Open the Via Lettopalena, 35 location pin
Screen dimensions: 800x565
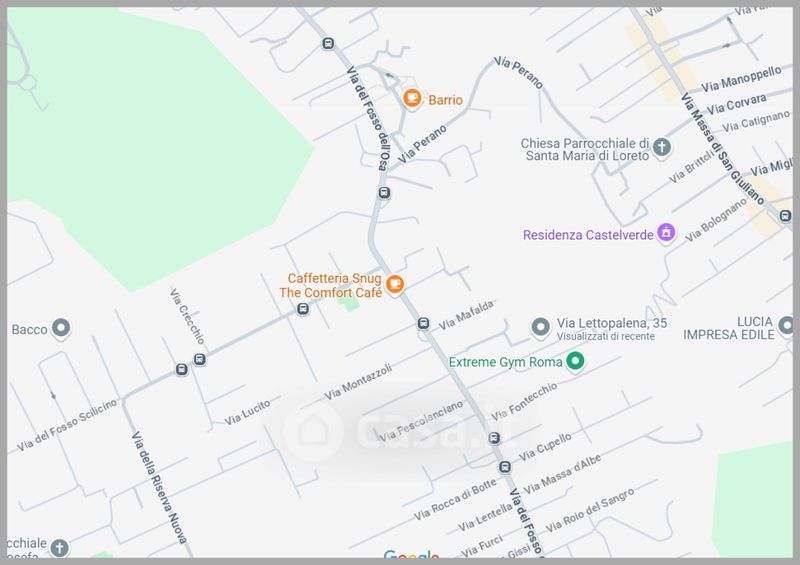541,327
